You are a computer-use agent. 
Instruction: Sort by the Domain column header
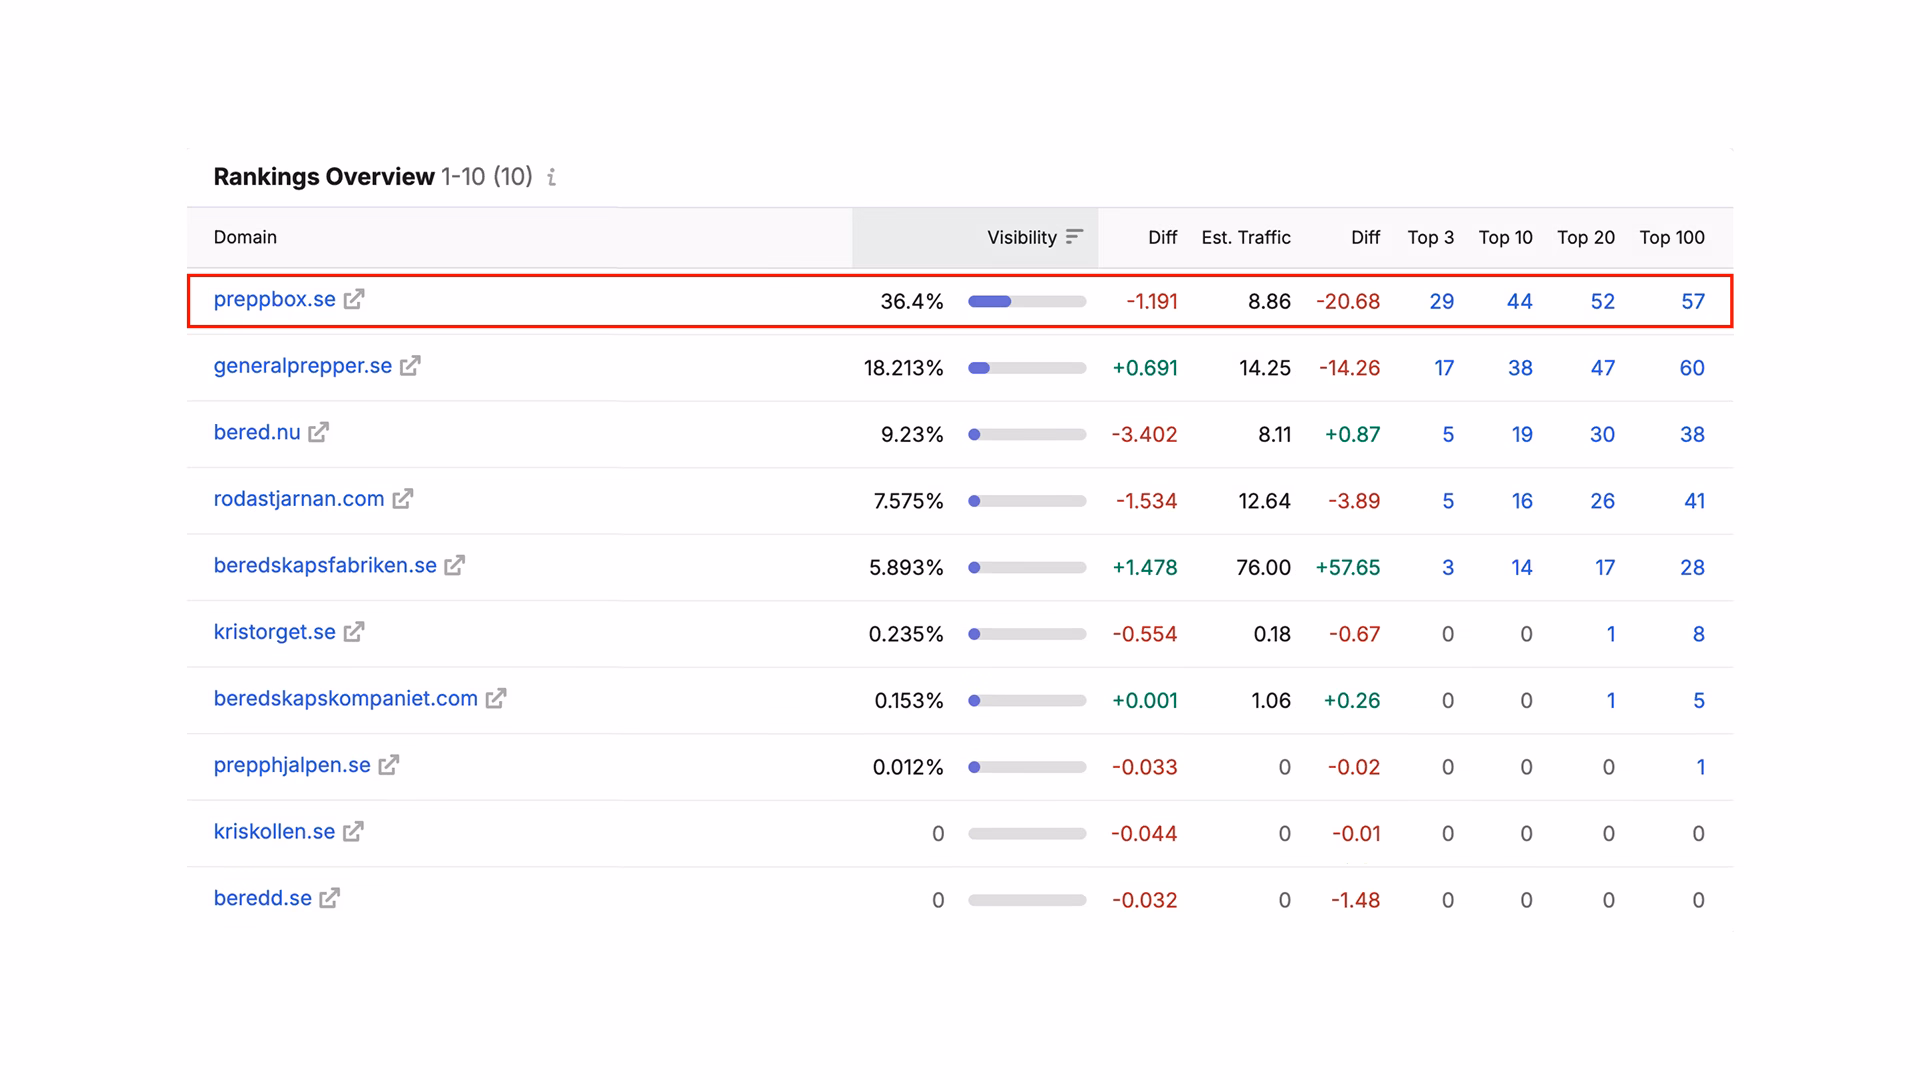[x=245, y=237]
